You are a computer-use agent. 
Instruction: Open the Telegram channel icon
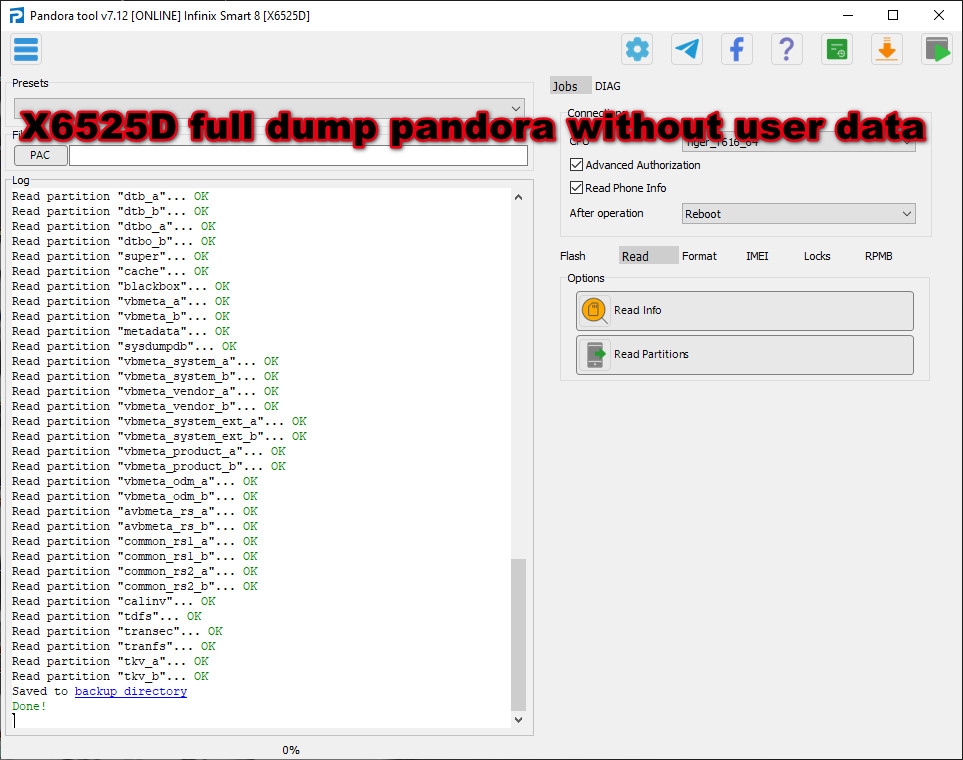(687, 49)
